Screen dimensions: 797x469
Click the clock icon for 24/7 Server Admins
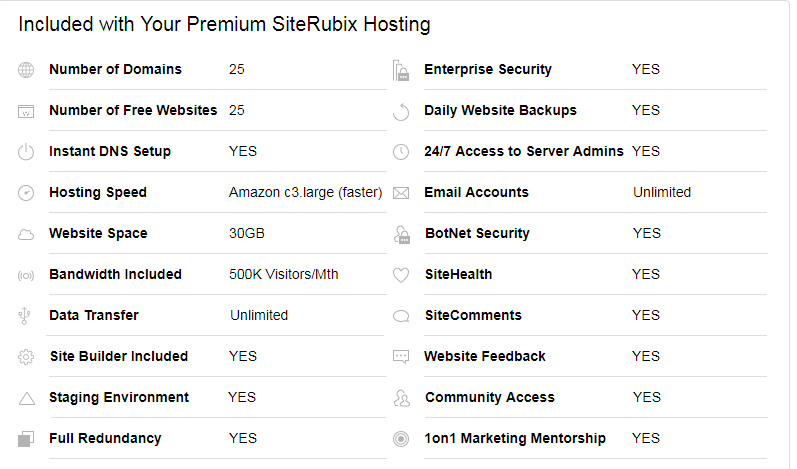tap(401, 151)
